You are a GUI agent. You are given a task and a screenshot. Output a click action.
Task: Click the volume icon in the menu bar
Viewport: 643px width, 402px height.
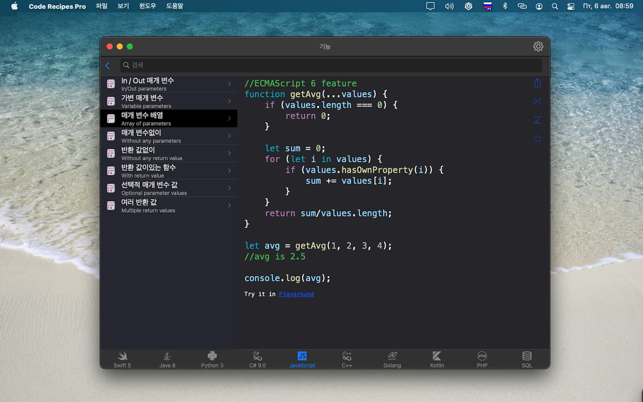(x=449, y=6)
